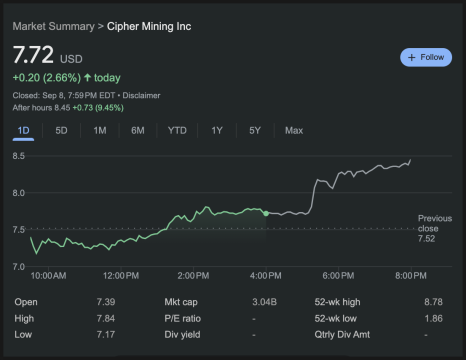
Task: Click the Follow button
Action: tap(426, 57)
